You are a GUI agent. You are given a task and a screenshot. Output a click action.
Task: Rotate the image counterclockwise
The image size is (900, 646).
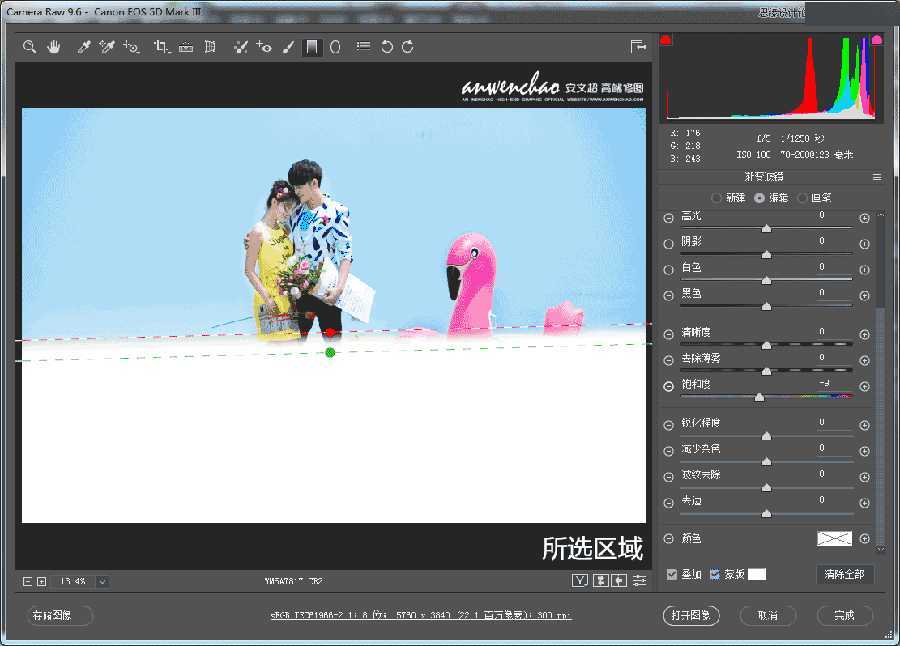tap(389, 46)
